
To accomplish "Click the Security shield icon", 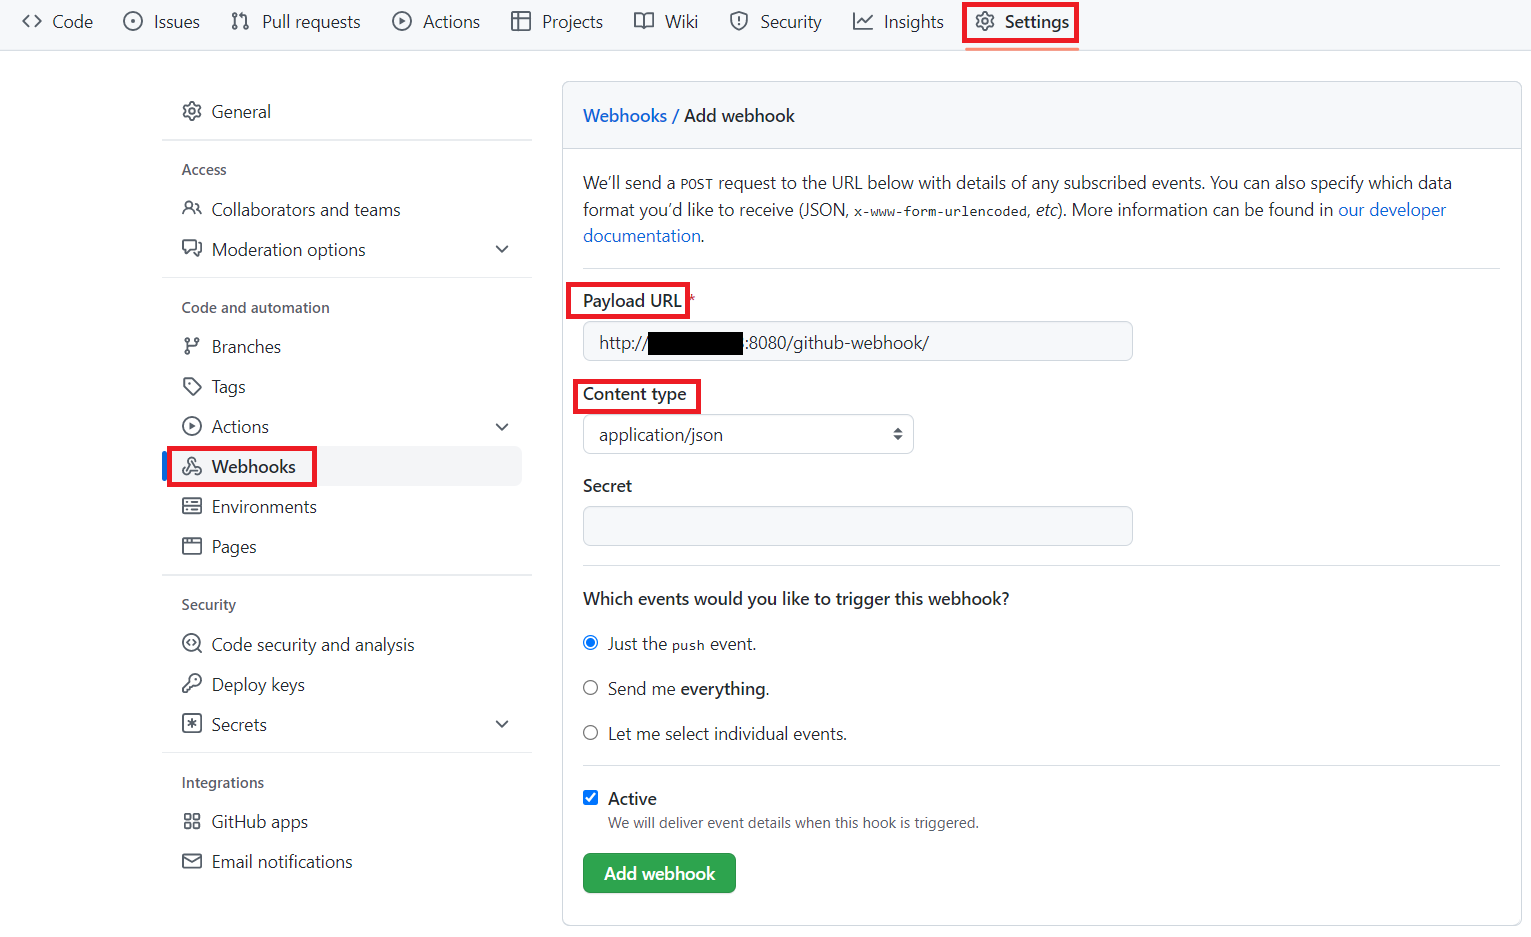I will point(739,21).
